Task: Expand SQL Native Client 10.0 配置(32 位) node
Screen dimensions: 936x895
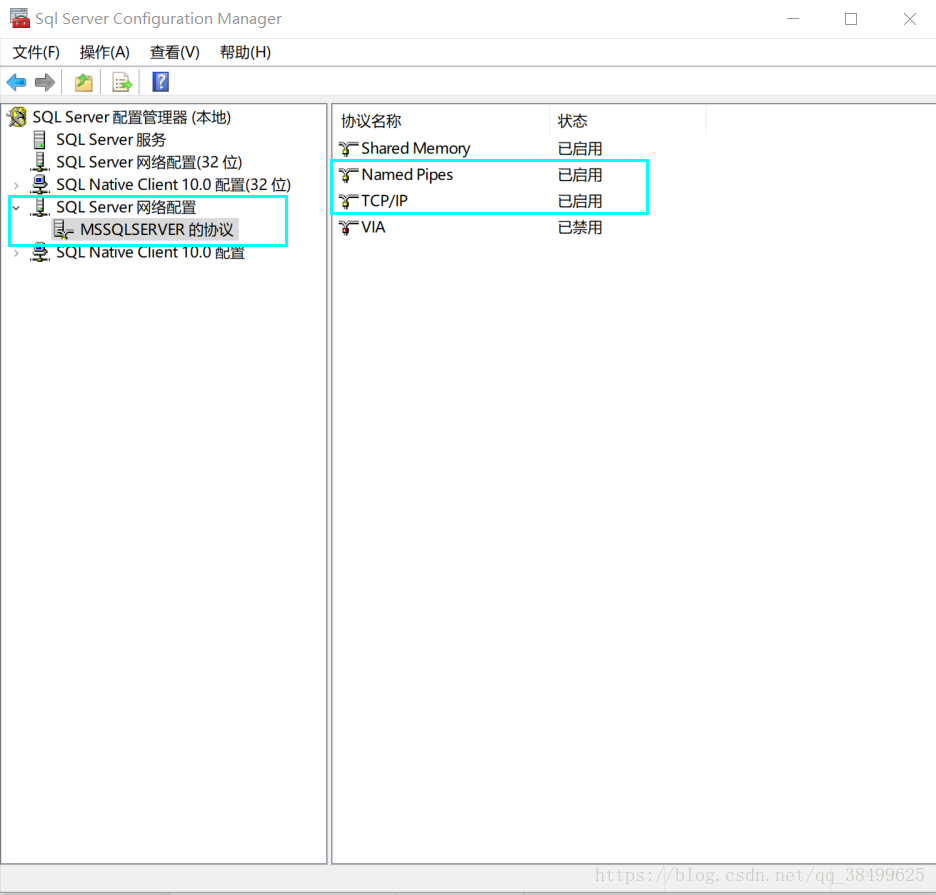Action: [x=16, y=185]
